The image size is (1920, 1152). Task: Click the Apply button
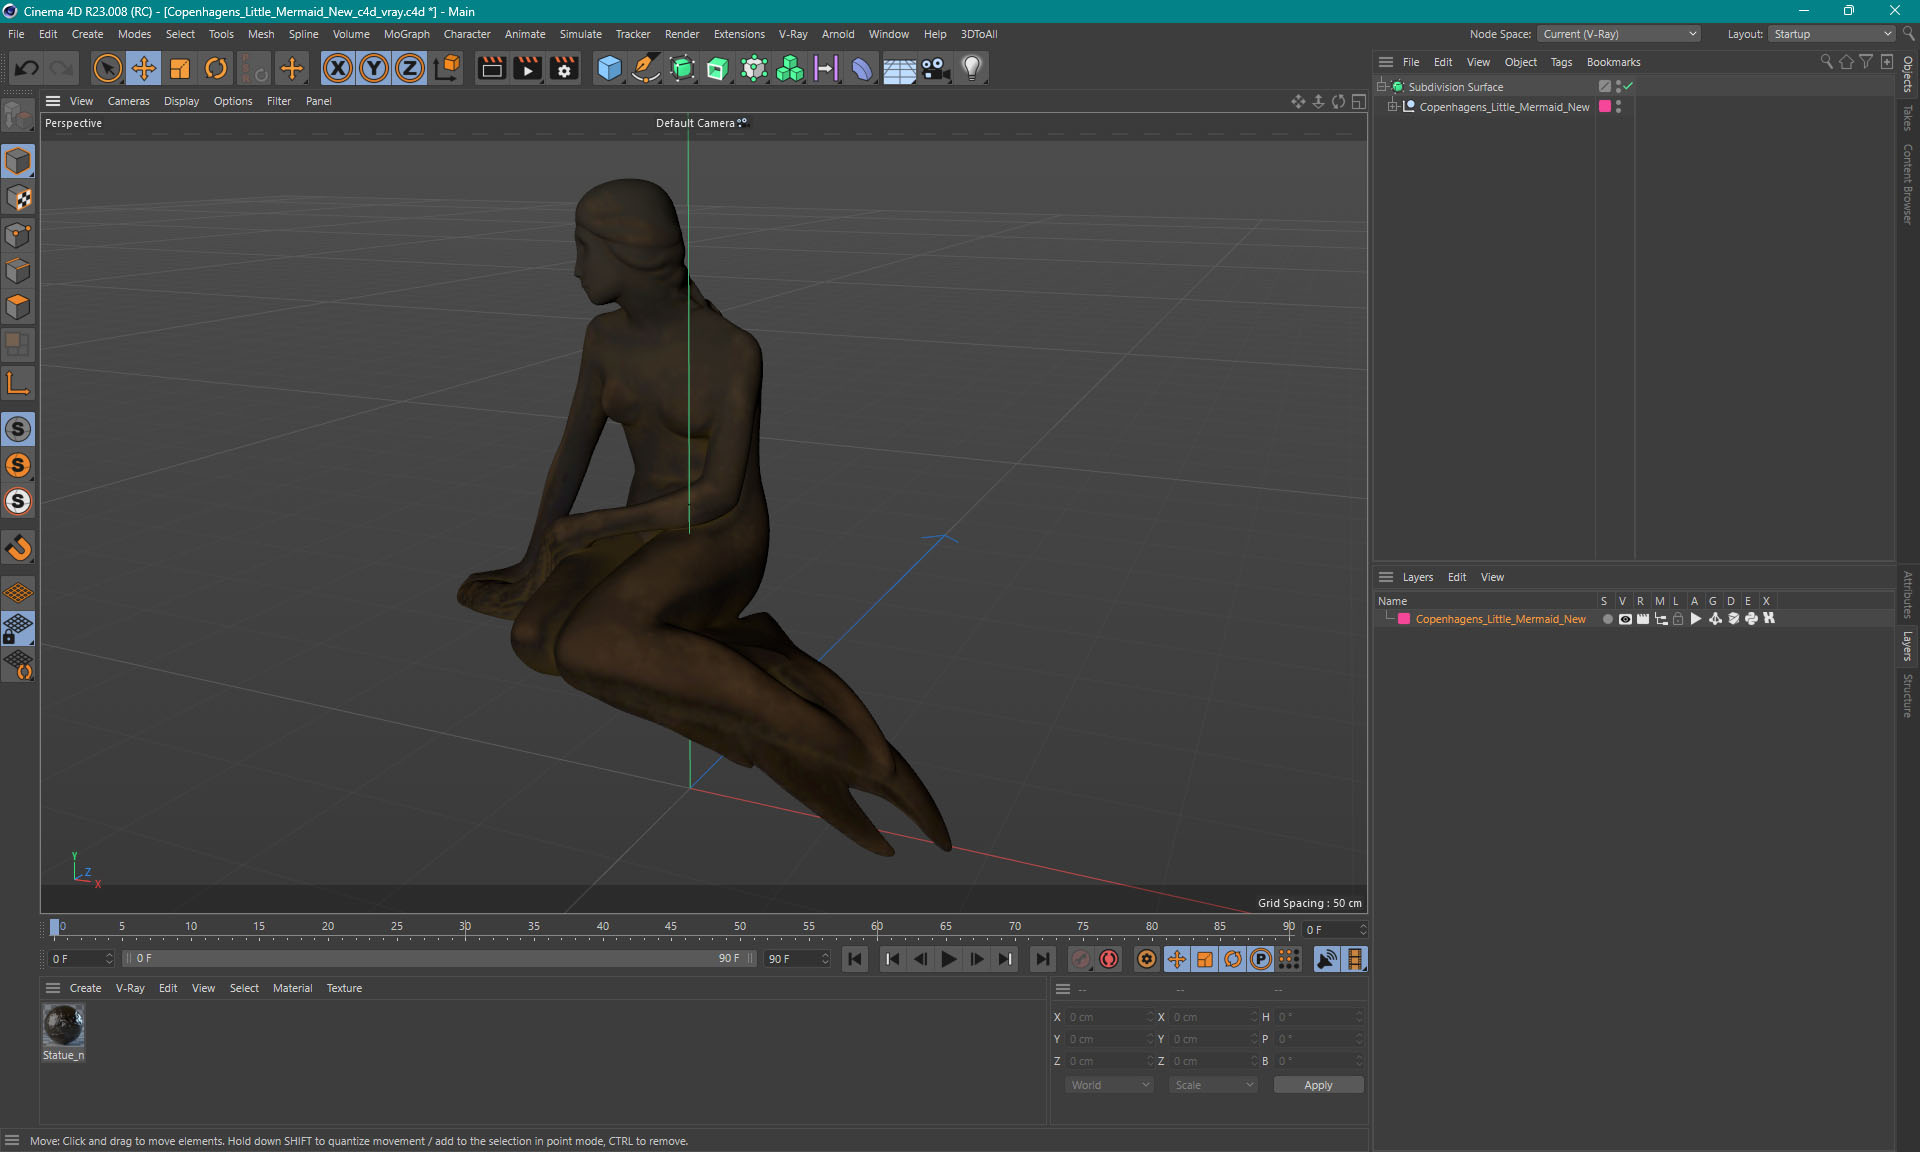coord(1318,1085)
